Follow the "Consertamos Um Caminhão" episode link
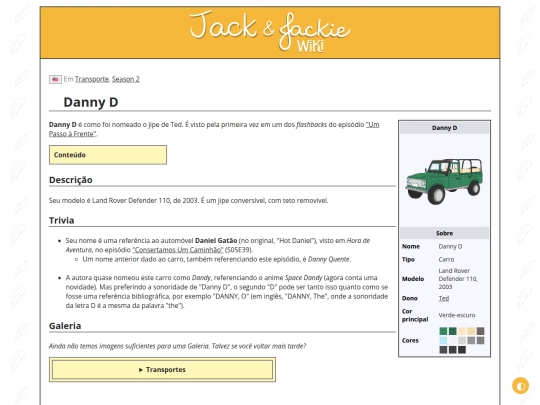The image size is (540, 405). coord(178,250)
